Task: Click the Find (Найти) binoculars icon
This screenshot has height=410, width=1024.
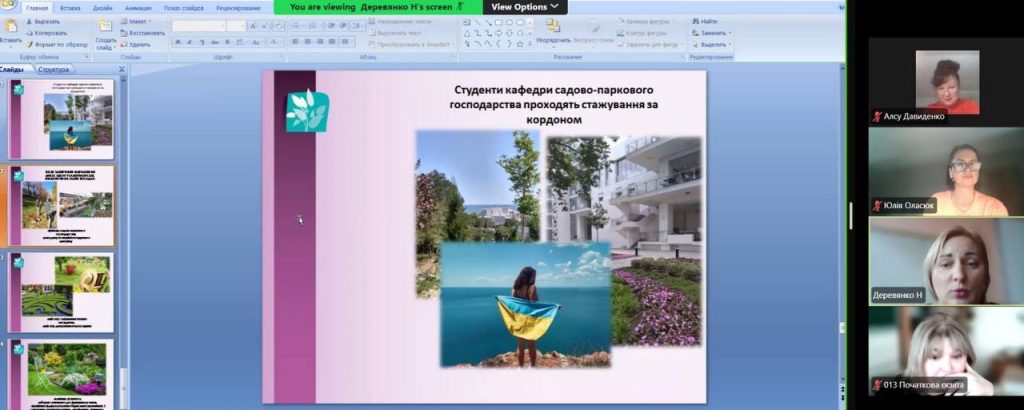Action: (x=694, y=21)
